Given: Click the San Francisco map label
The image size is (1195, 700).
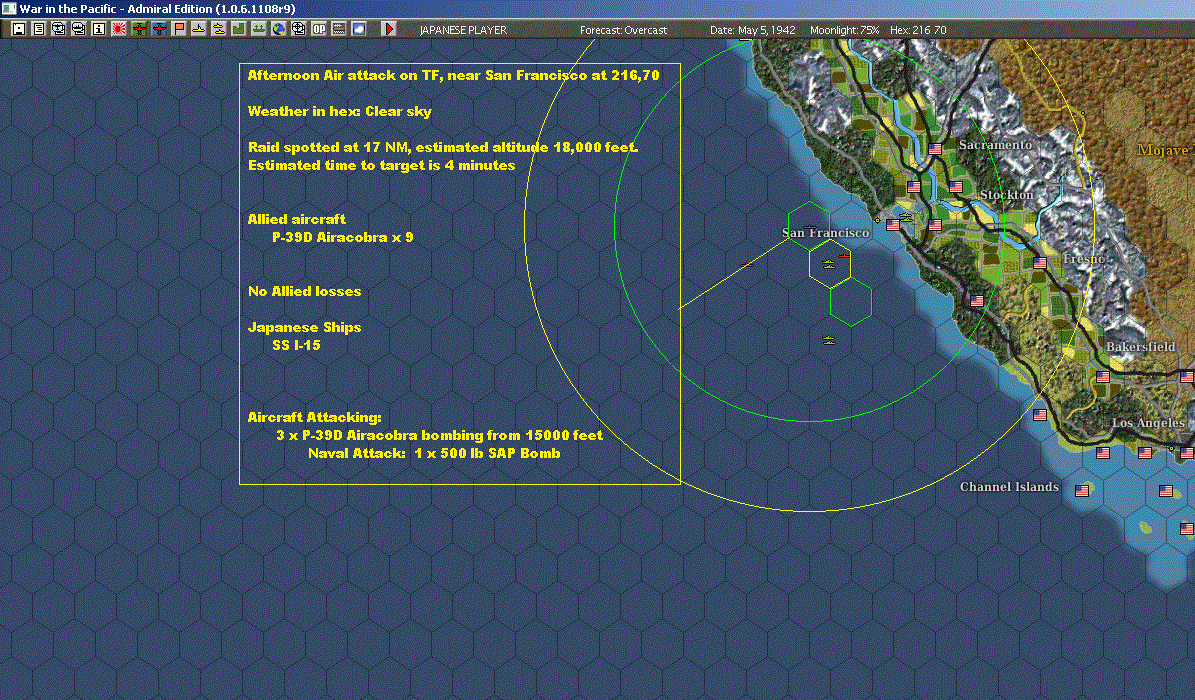Looking at the screenshot, I should click(825, 233).
